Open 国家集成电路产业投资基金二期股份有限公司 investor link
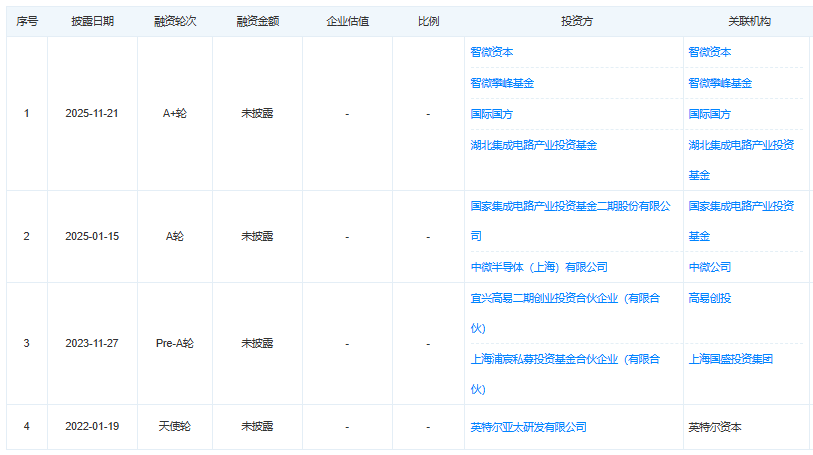Viewport: 813px width, 455px height. [570, 221]
